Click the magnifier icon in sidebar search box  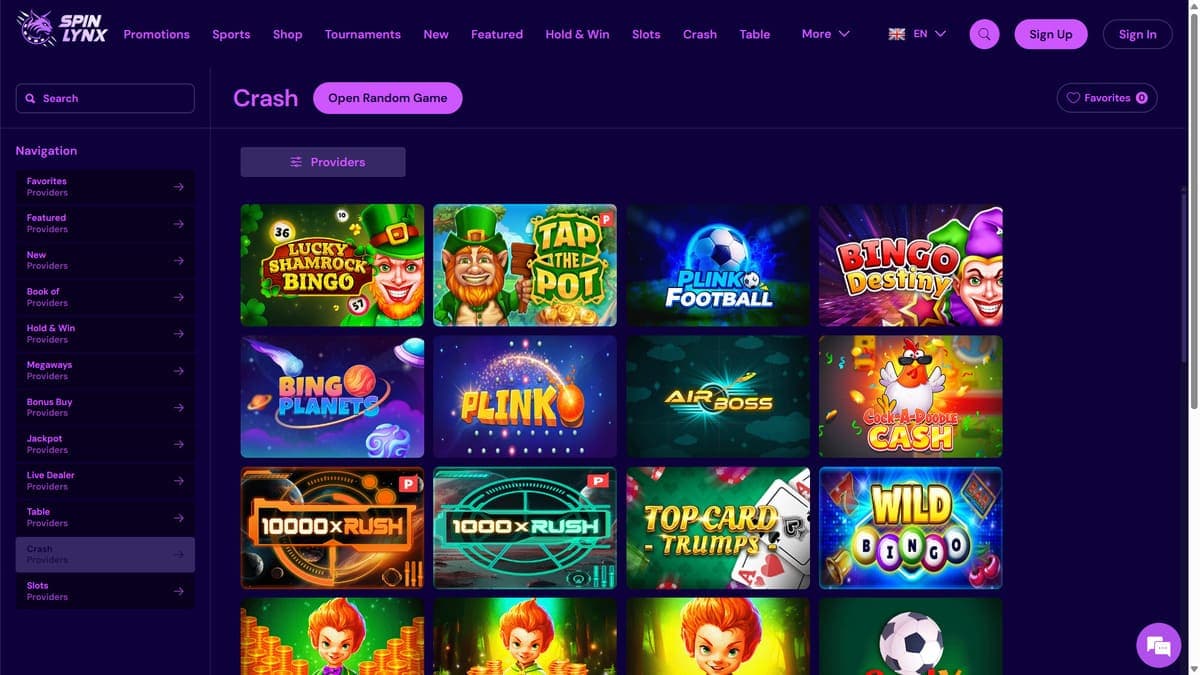31,98
